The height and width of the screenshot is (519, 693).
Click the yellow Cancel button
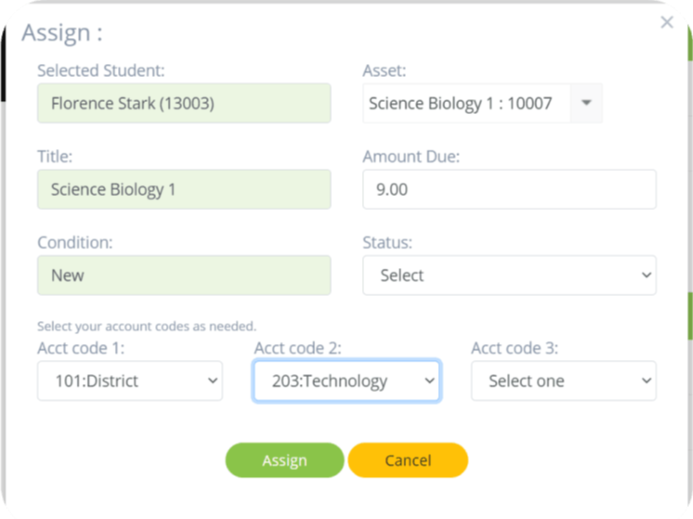408,460
